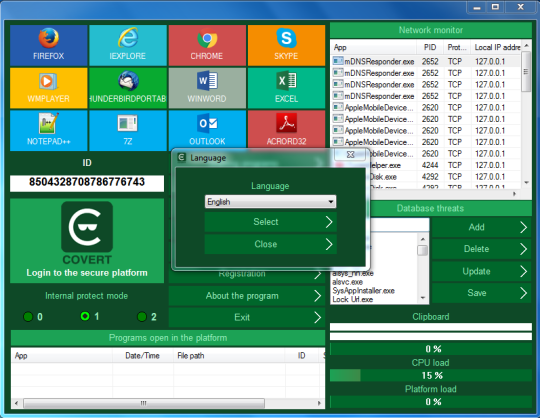
Task: Click network monitor scroll down arrow
Action: point(526,182)
